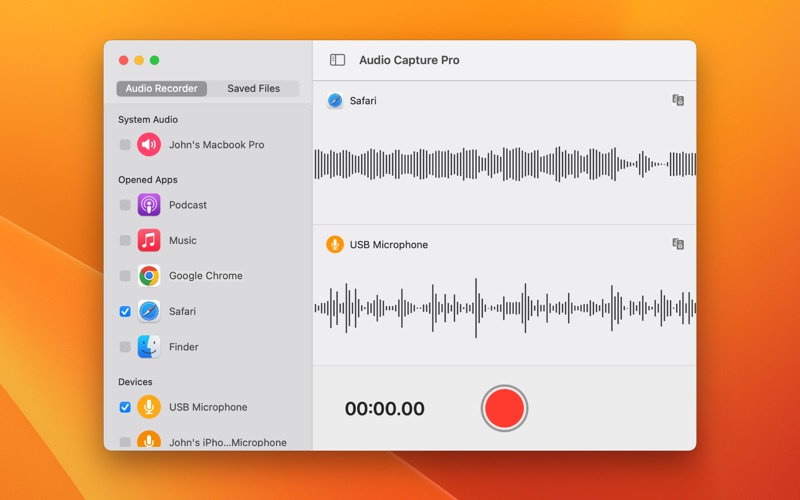This screenshot has width=800, height=500.
Task: Click the Music app icon
Action: click(x=149, y=240)
